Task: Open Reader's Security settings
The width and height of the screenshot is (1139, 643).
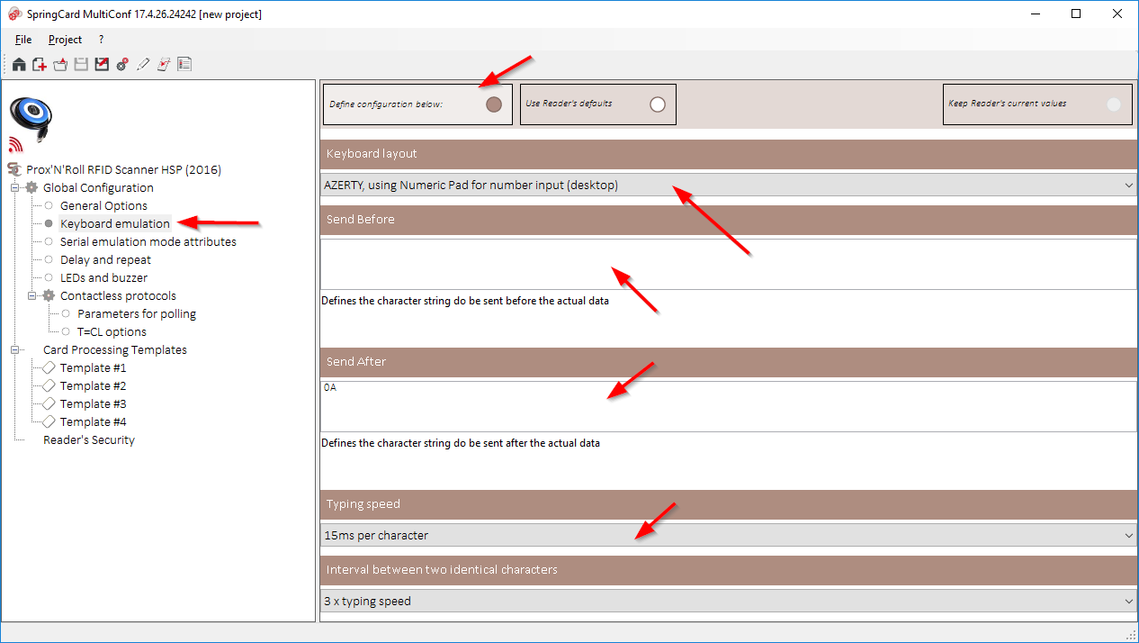Action: 89,440
